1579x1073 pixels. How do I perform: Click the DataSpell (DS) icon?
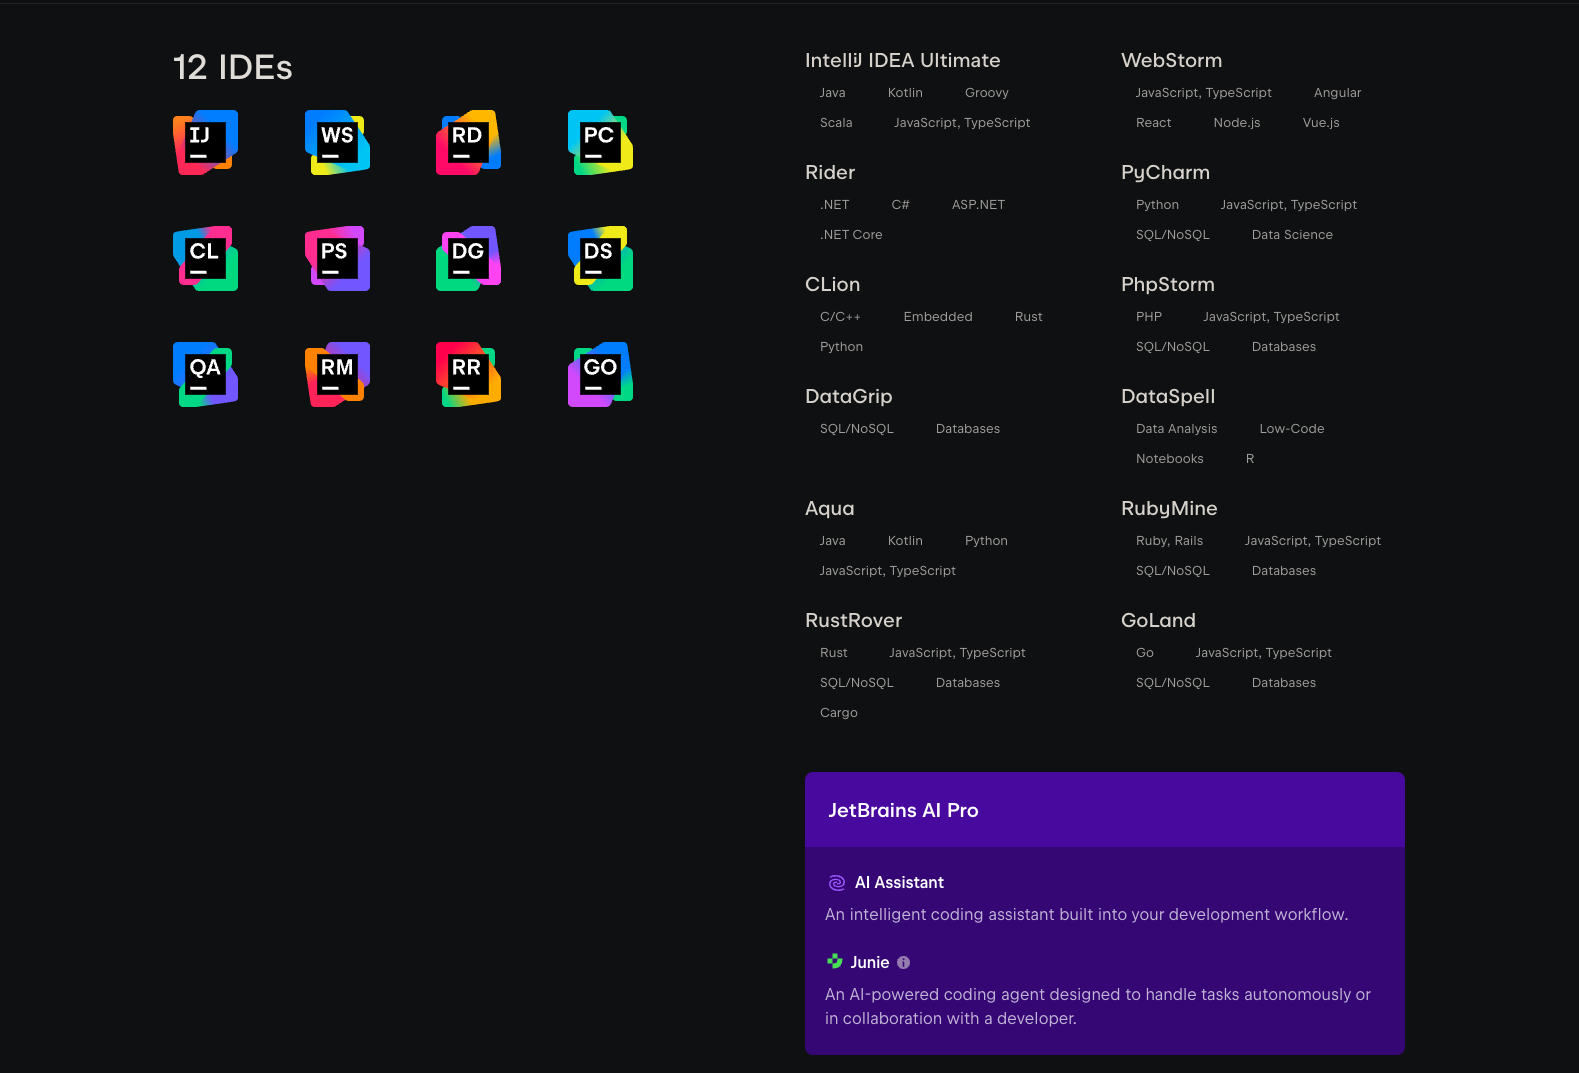pyautogui.click(x=600, y=258)
